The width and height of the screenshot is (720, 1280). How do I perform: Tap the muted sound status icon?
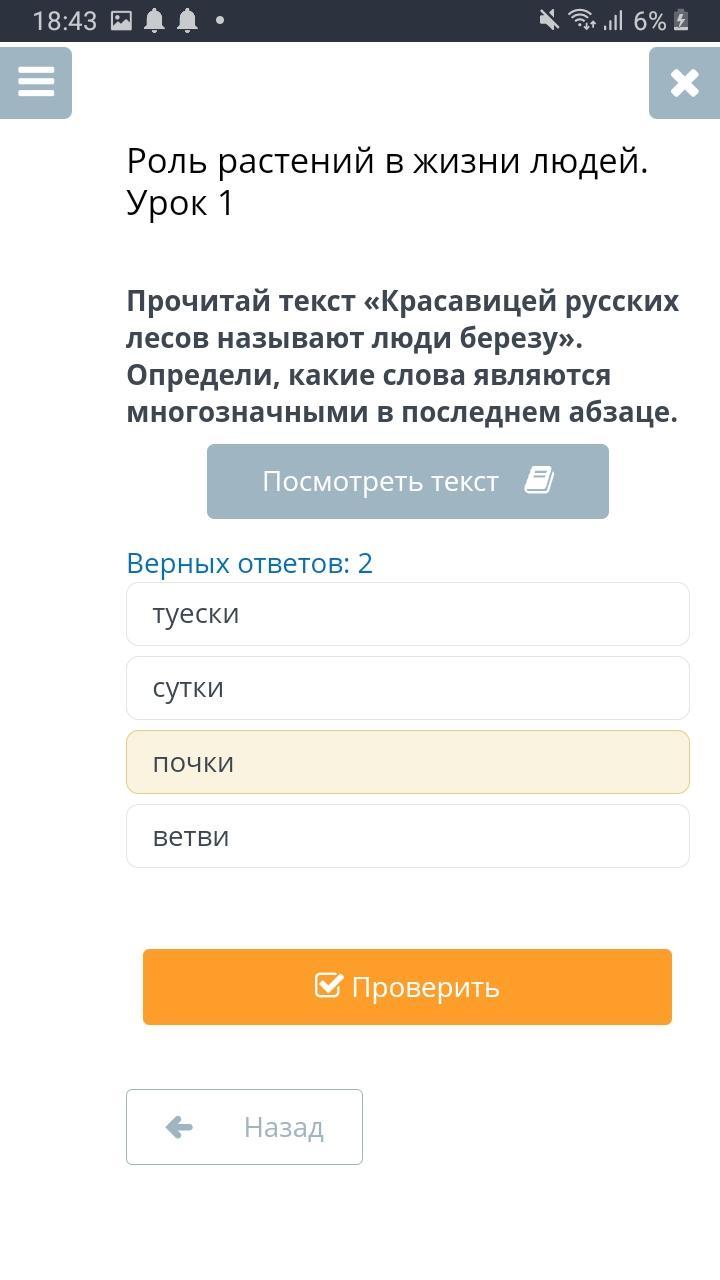tap(548, 20)
